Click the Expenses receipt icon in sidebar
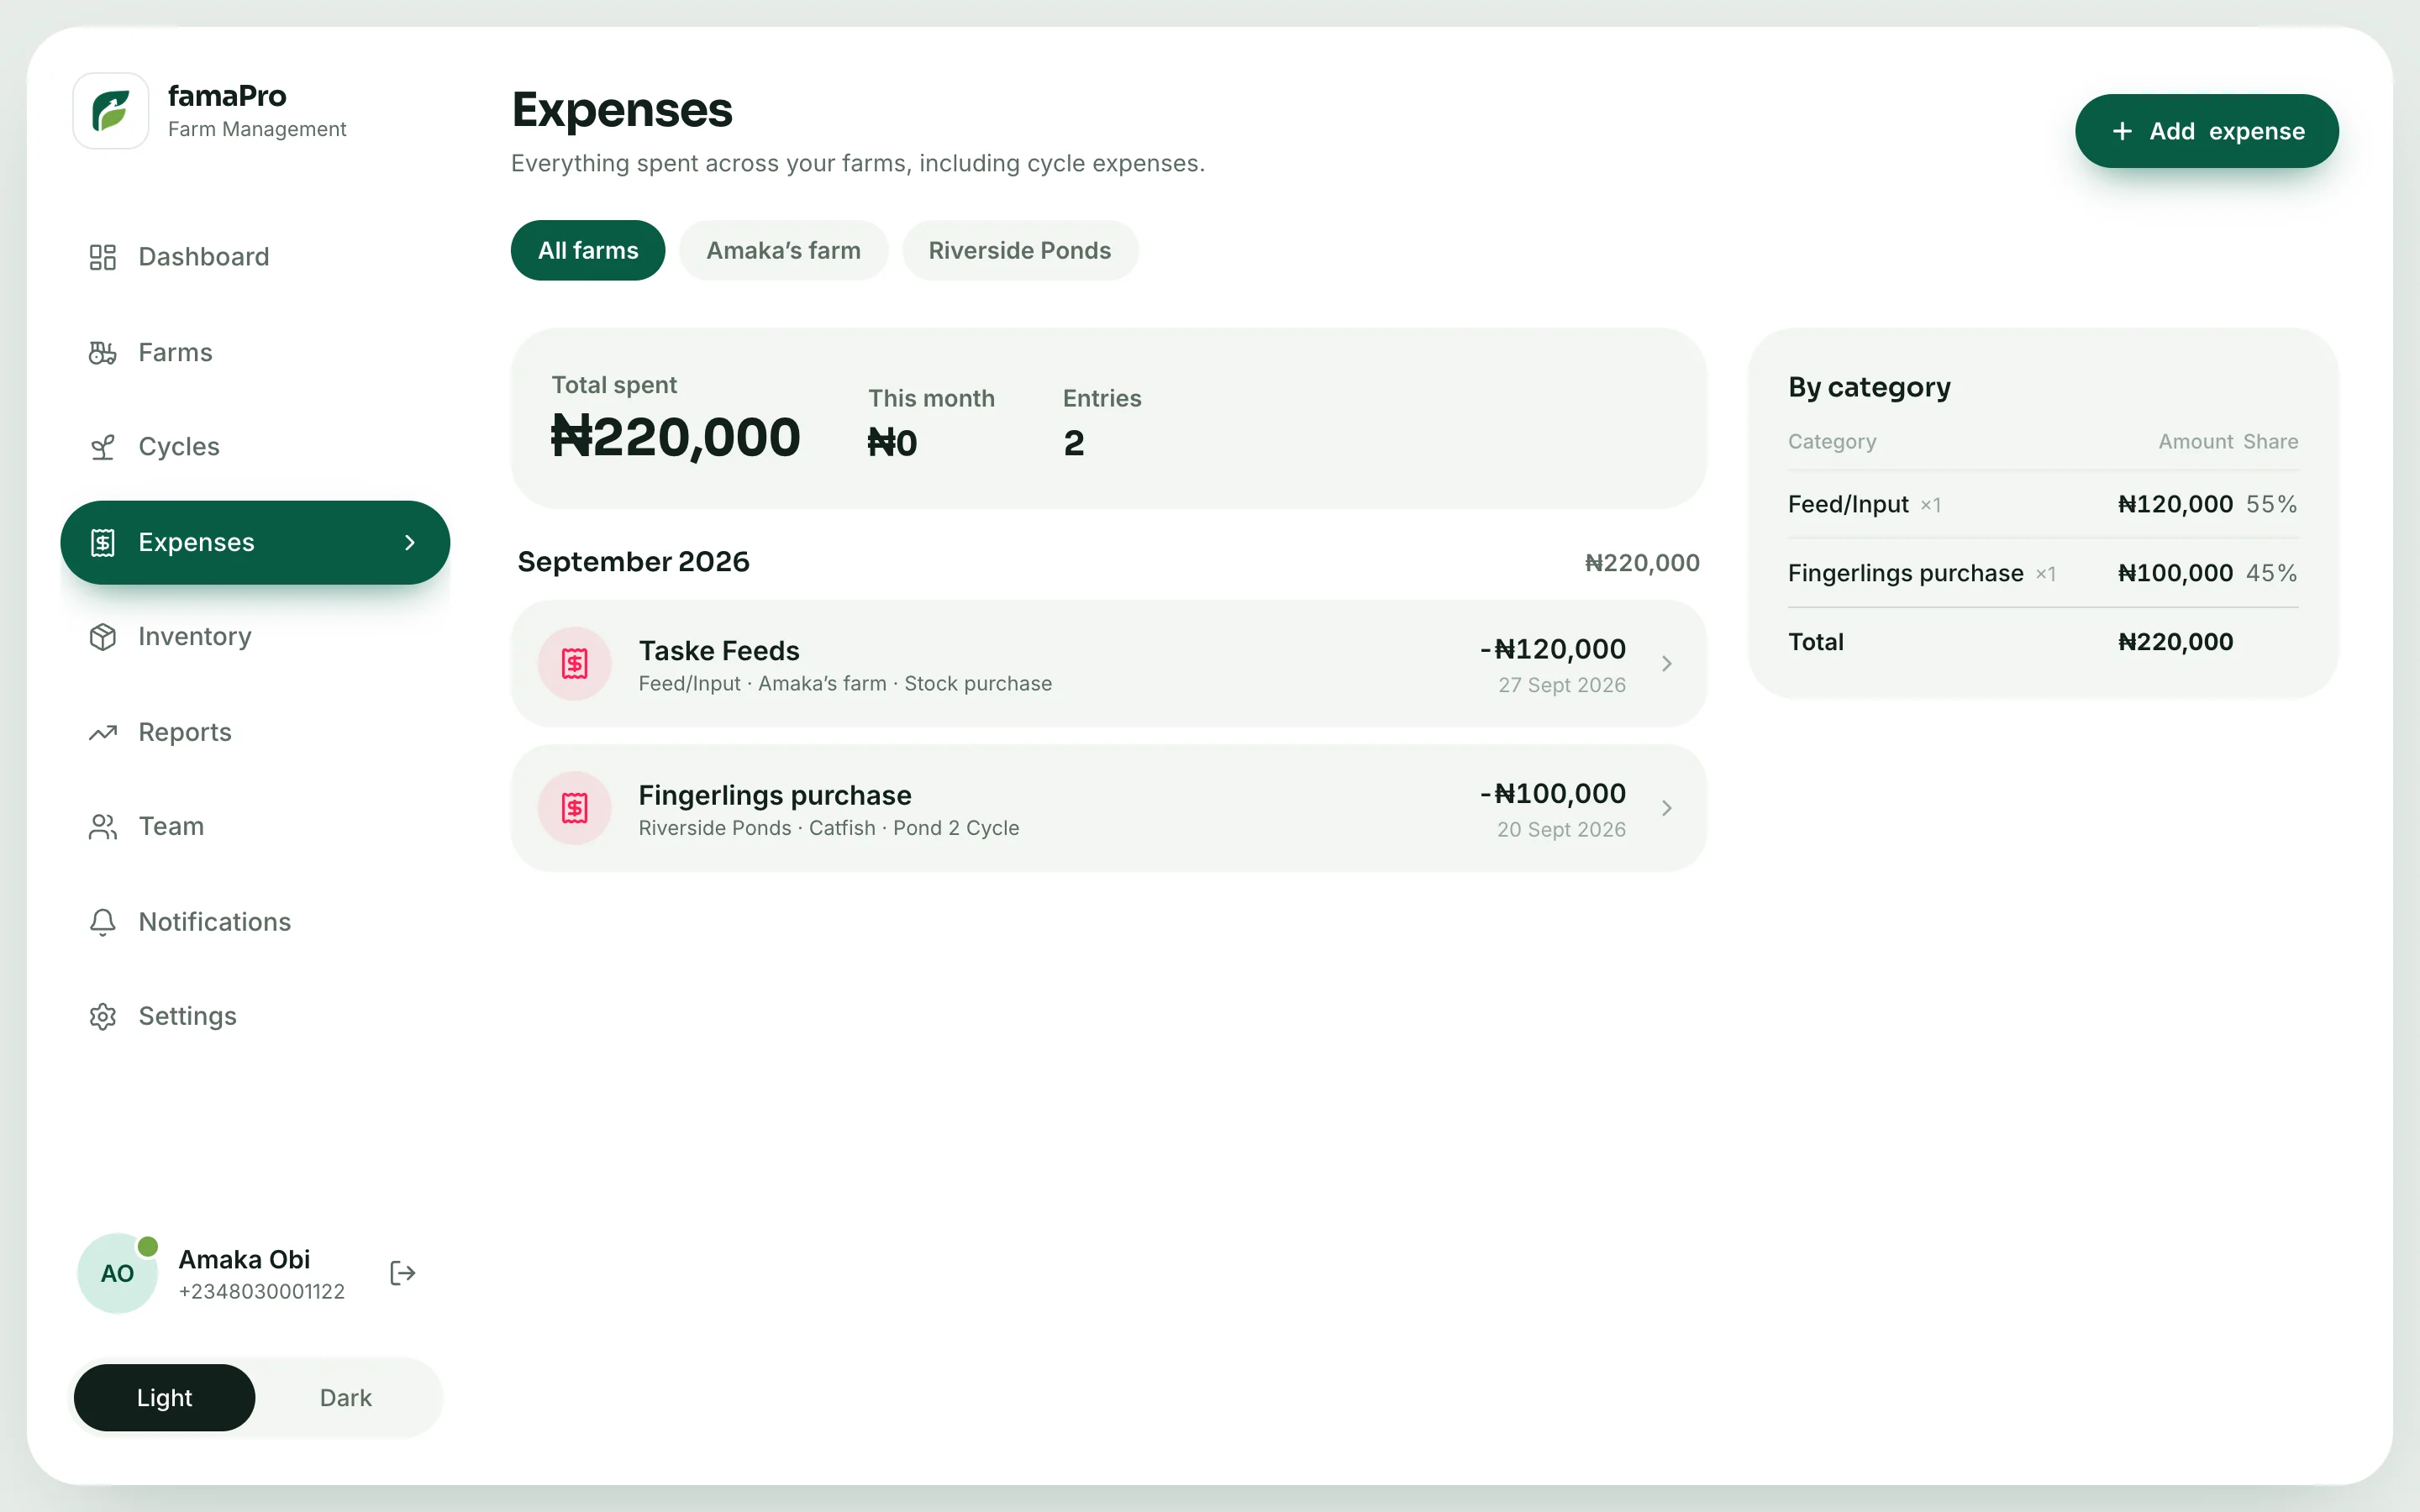 pos(103,542)
